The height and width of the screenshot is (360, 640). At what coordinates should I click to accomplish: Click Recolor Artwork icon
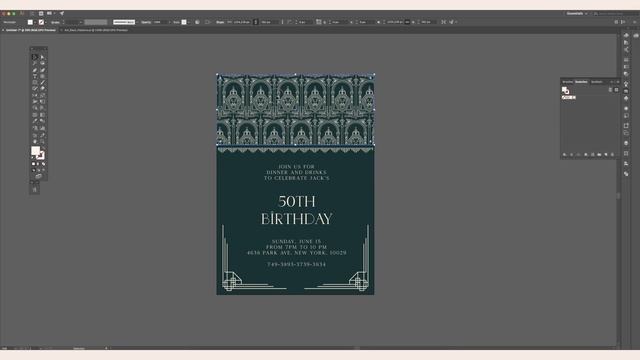point(198,22)
